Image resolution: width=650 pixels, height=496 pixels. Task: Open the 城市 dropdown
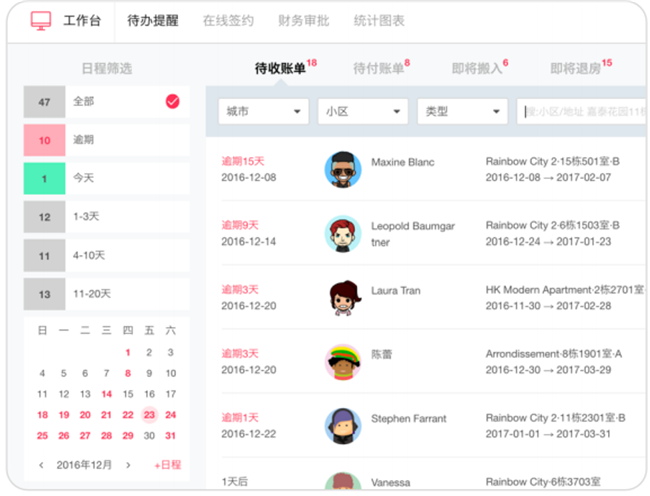pos(263,111)
